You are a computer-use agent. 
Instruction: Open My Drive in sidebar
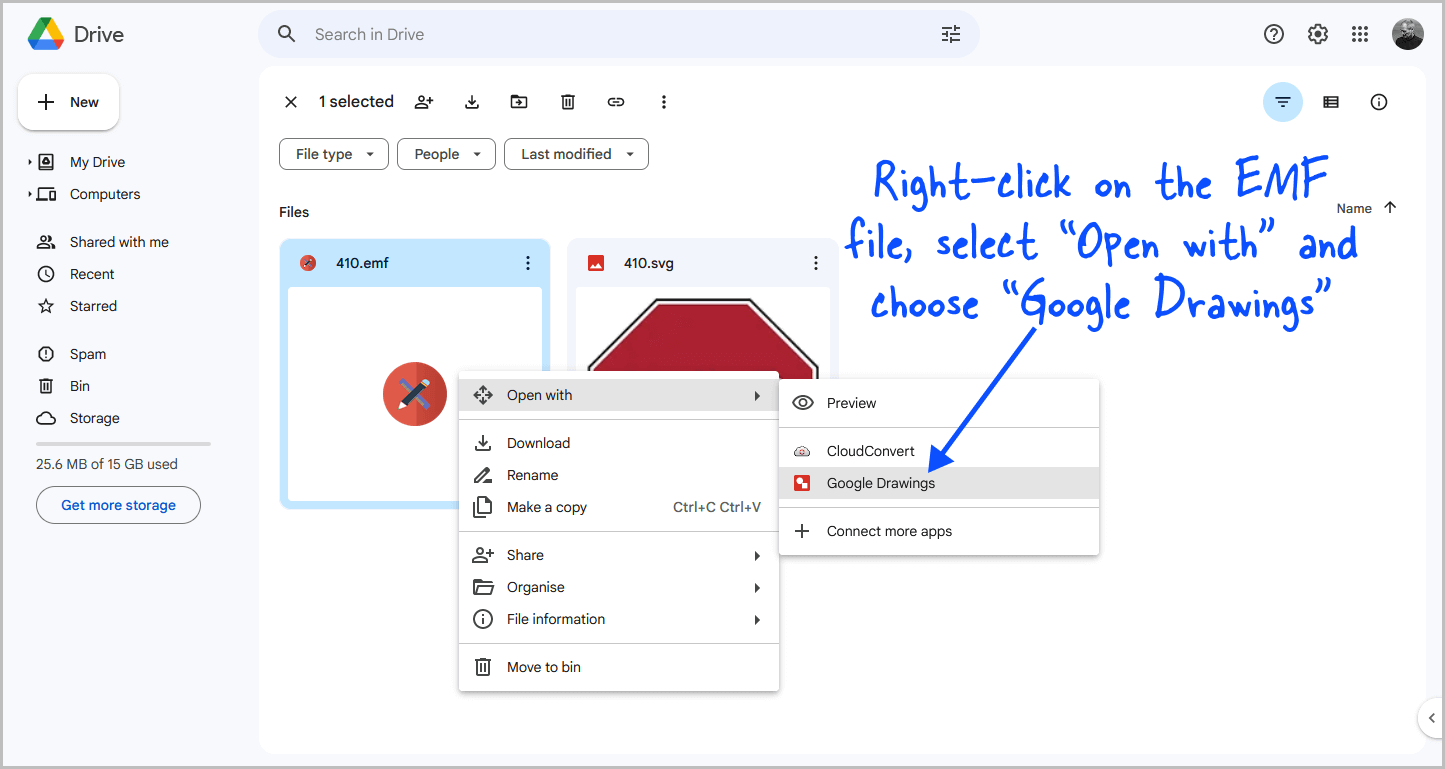(97, 162)
